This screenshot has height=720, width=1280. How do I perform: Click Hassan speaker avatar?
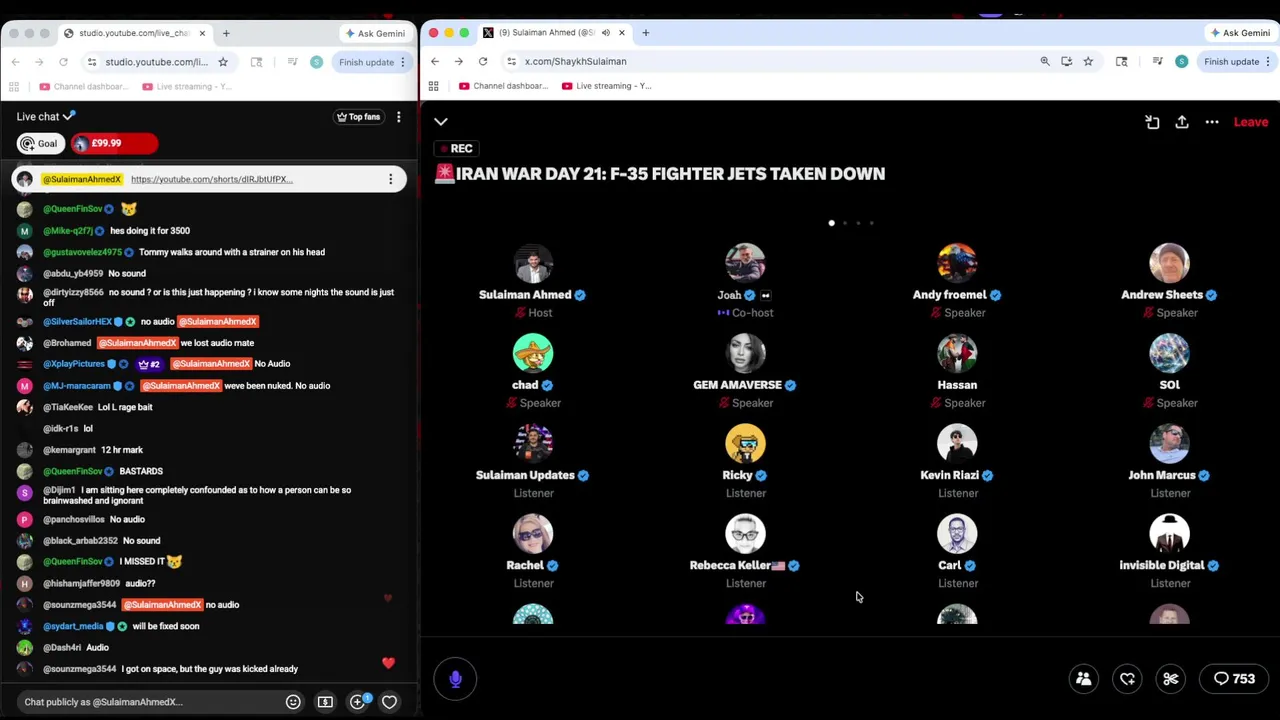tap(957, 353)
